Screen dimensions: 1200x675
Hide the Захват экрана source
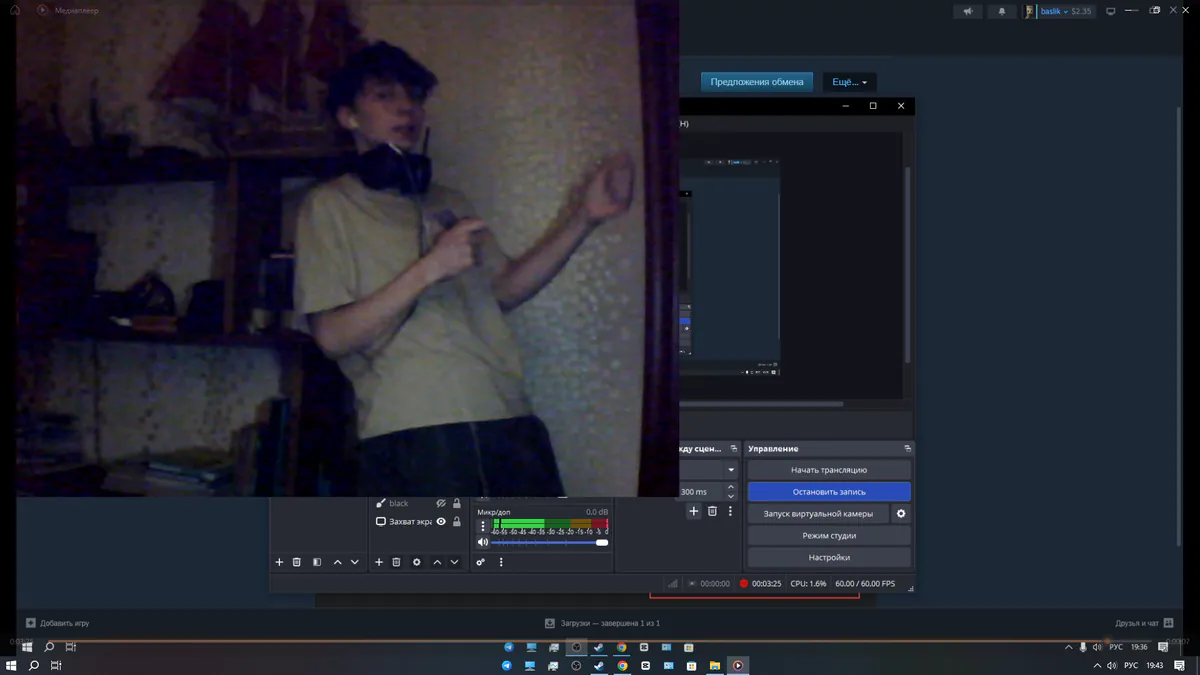point(441,521)
